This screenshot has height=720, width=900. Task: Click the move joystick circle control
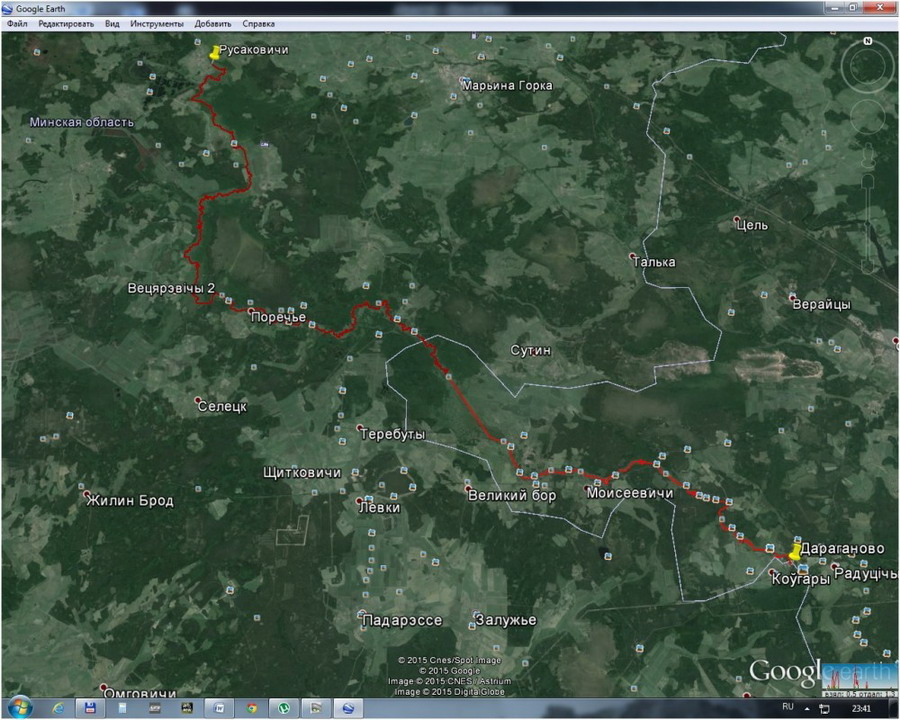pyautogui.click(x=867, y=118)
